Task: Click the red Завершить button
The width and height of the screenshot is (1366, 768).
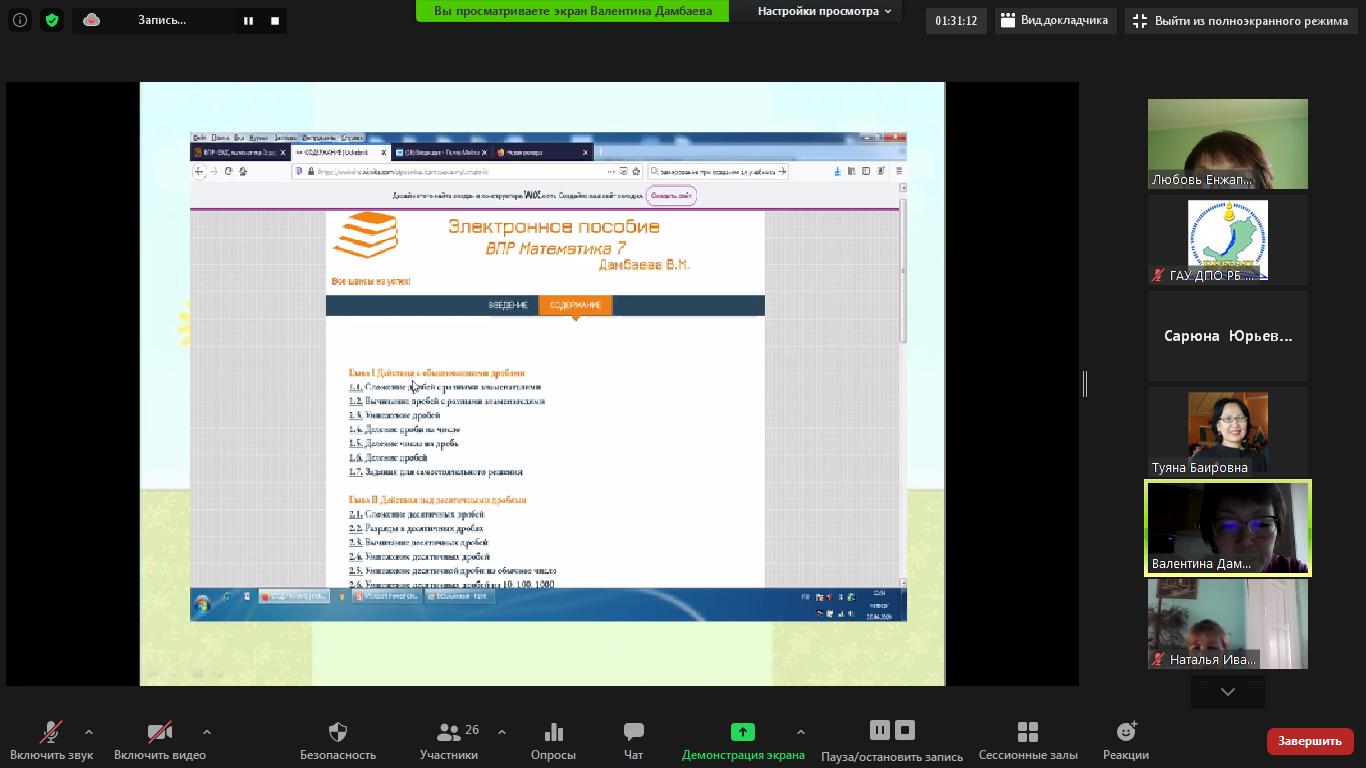Action: click(1310, 741)
